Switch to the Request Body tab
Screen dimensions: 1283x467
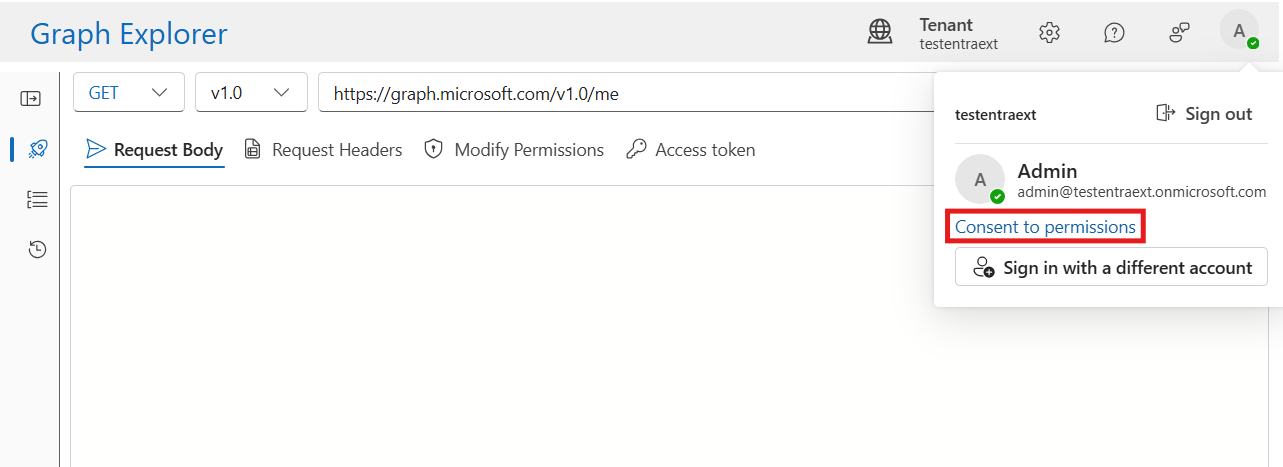[155, 150]
